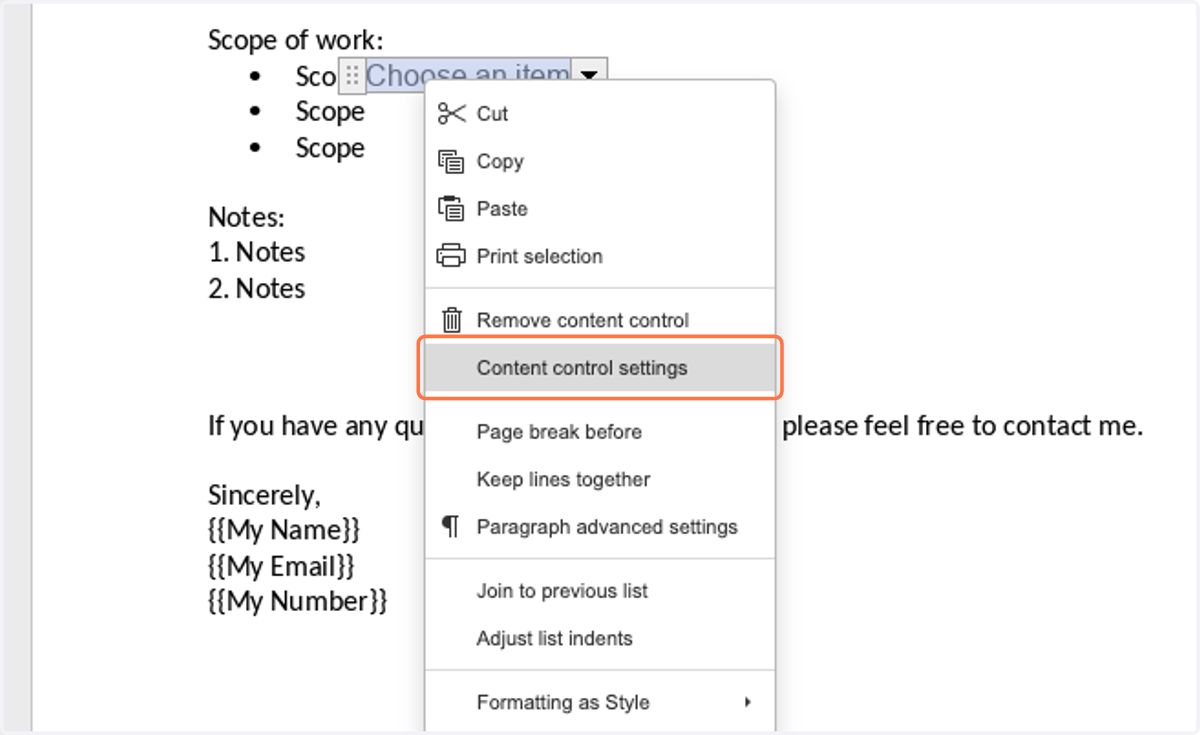This screenshot has width=1200, height=735.
Task: Select Keep lines together
Action: coord(599,479)
